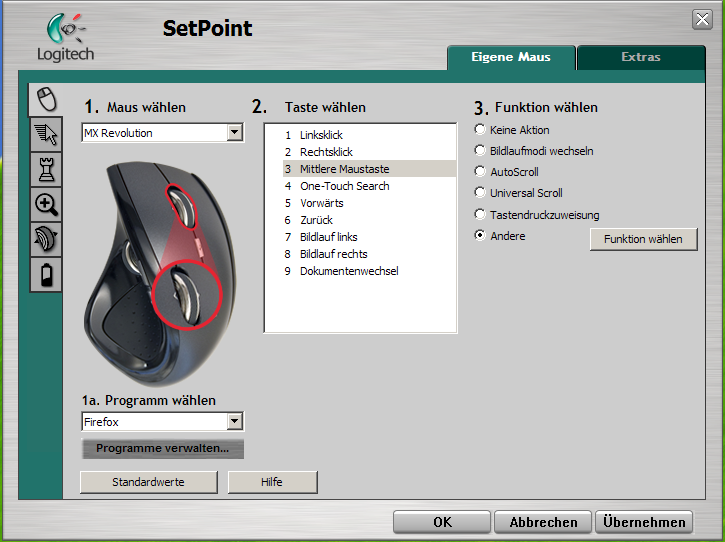Click the MX Revolution mouse image

pyautogui.click(x=160, y=273)
